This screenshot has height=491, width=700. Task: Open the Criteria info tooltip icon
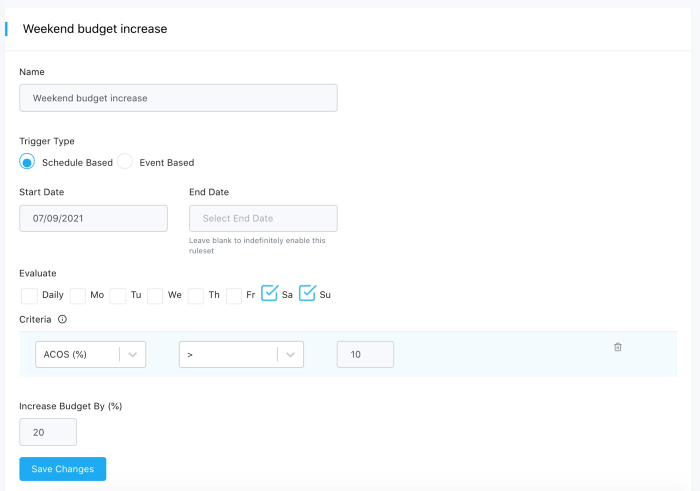(62, 319)
